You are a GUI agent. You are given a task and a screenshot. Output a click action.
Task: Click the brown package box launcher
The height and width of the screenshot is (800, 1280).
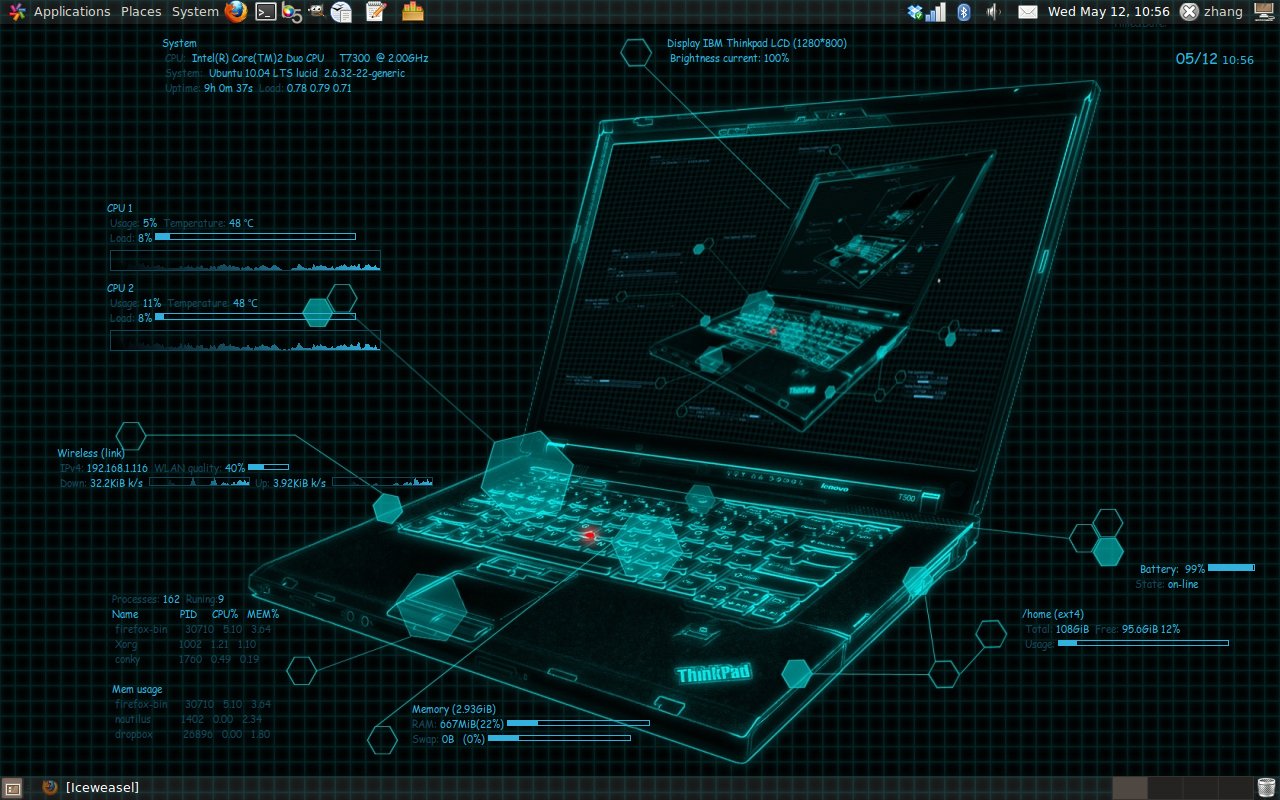(412, 12)
